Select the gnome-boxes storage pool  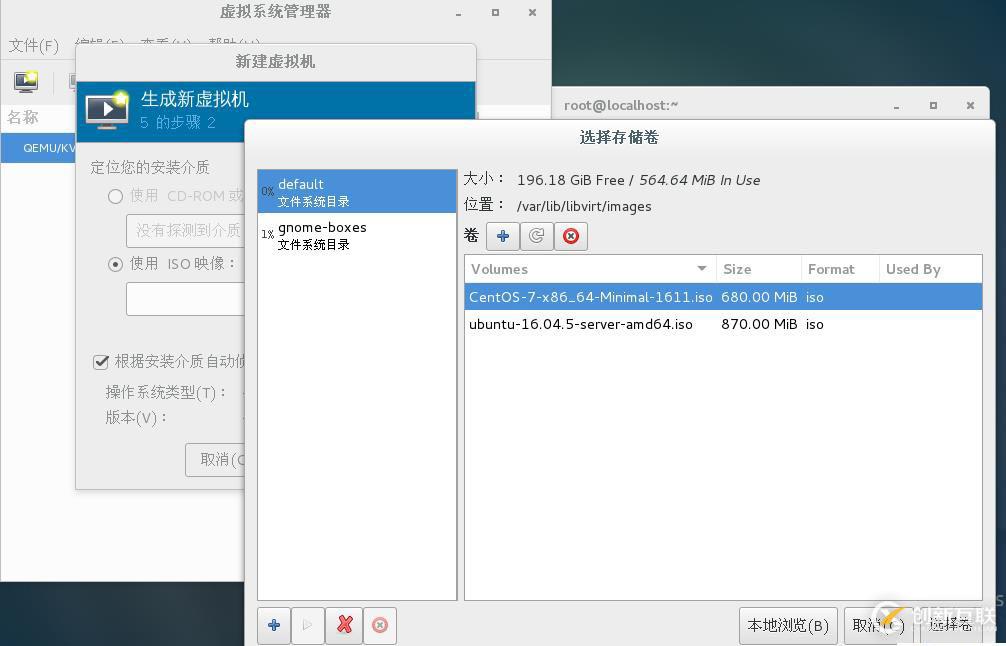click(357, 235)
